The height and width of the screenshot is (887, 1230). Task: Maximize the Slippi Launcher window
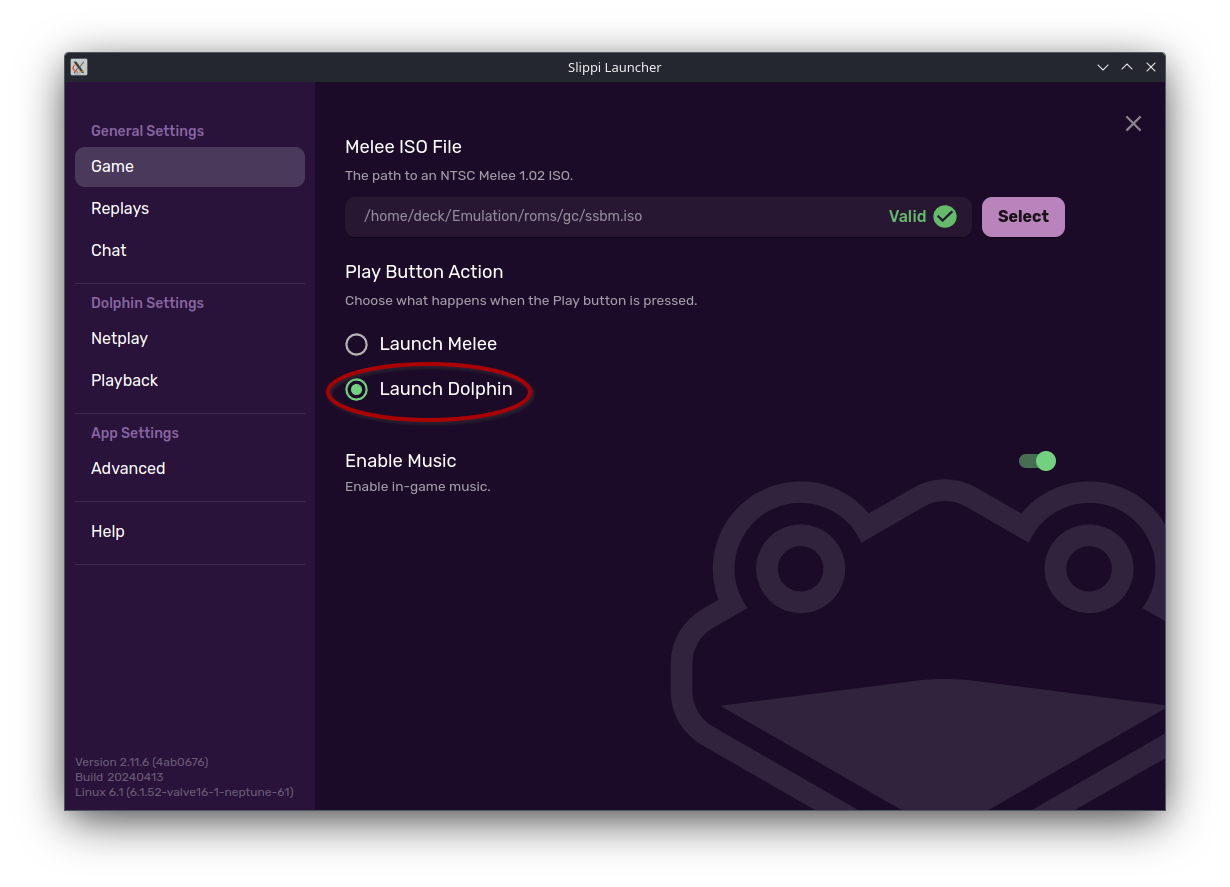1127,67
